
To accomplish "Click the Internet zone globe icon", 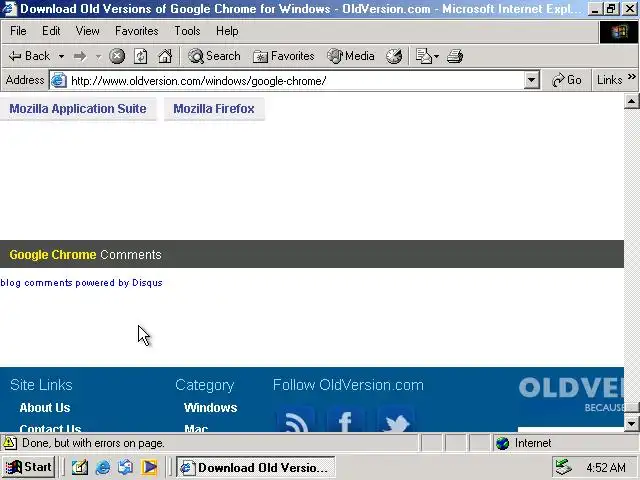I will [502, 443].
